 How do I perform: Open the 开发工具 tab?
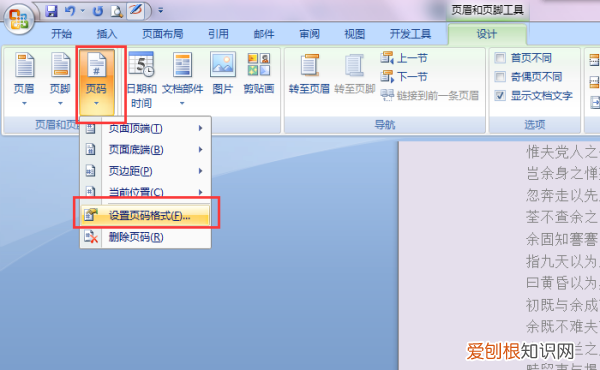pyautogui.click(x=410, y=34)
